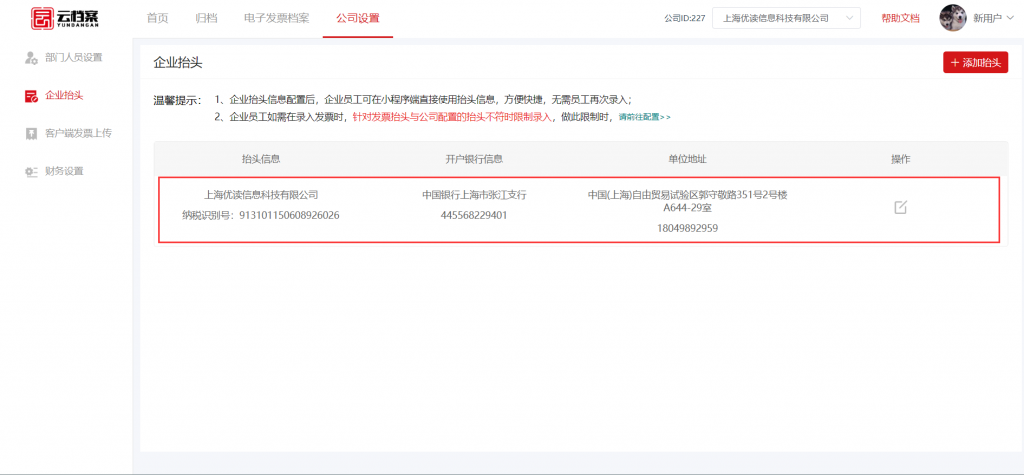Click the edit icon for 上海优读信息科技有限公司
Image resolution: width=1024 pixels, height=475 pixels.
tap(901, 208)
